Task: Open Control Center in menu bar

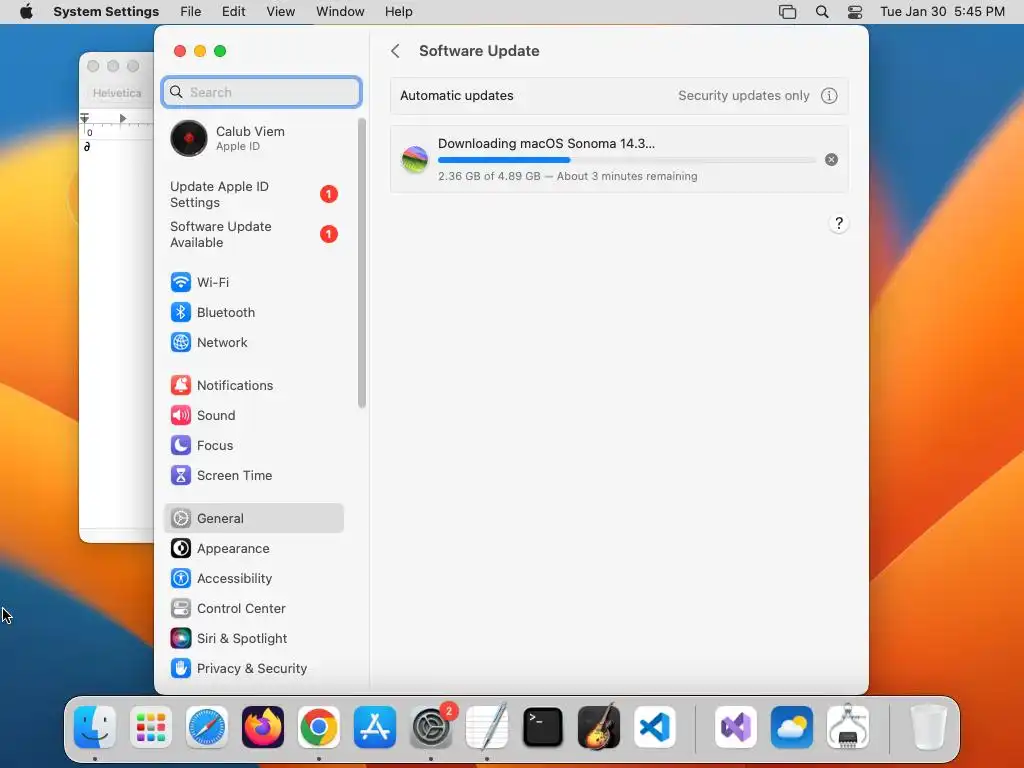Action: [855, 12]
